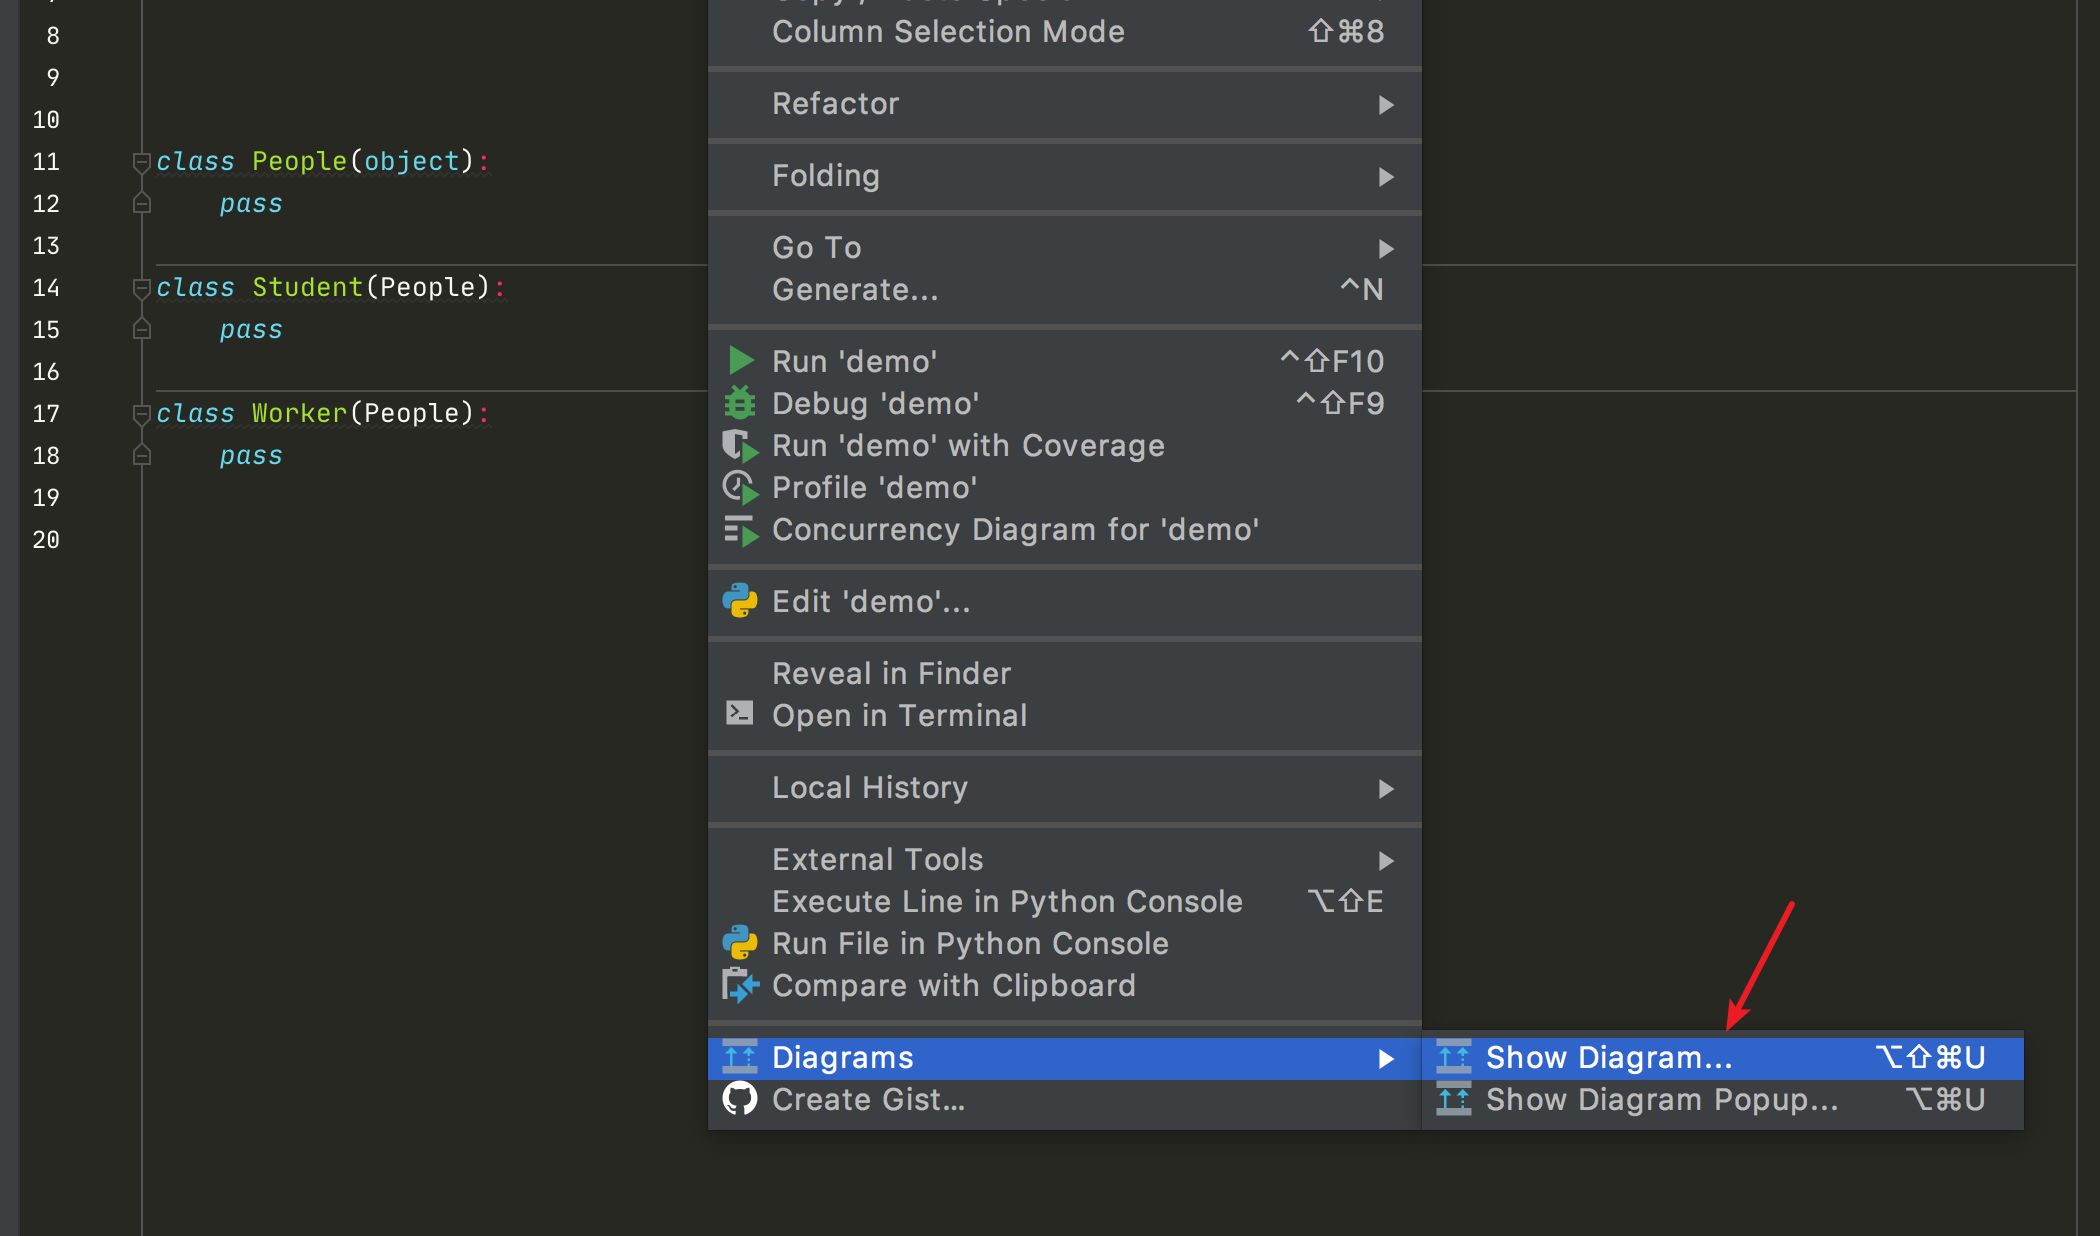Image resolution: width=2100 pixels, height=1236 pixels.
Task: Click line number 20 in the gutter
Action: 46,540
